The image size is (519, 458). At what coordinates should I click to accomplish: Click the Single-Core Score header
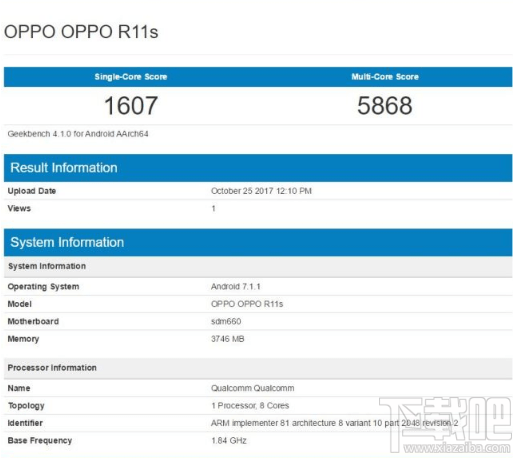click(x=131, y=77)
